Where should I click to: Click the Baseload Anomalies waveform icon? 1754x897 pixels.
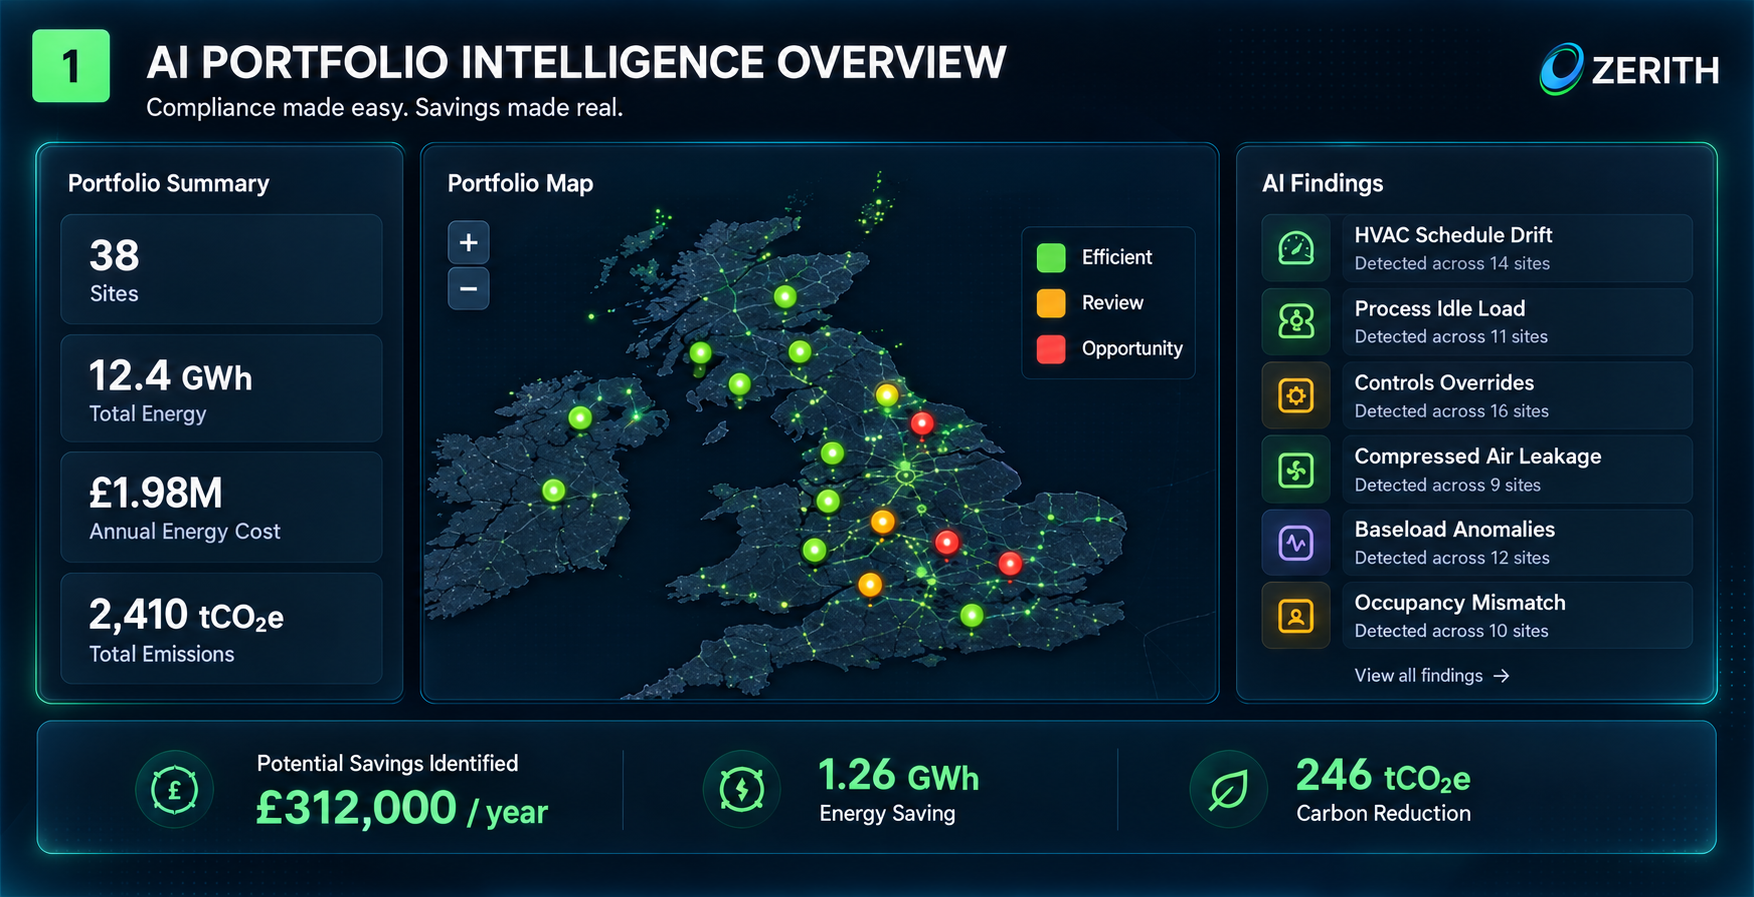point(1296,543)
